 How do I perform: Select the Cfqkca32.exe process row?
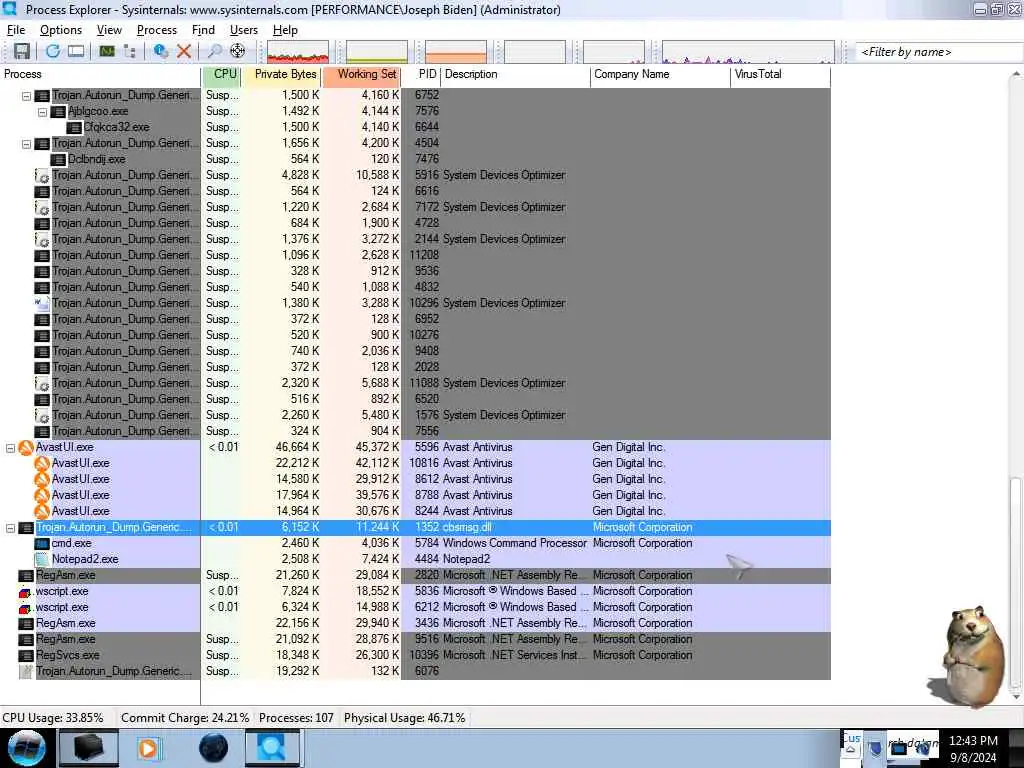(415, 127)
